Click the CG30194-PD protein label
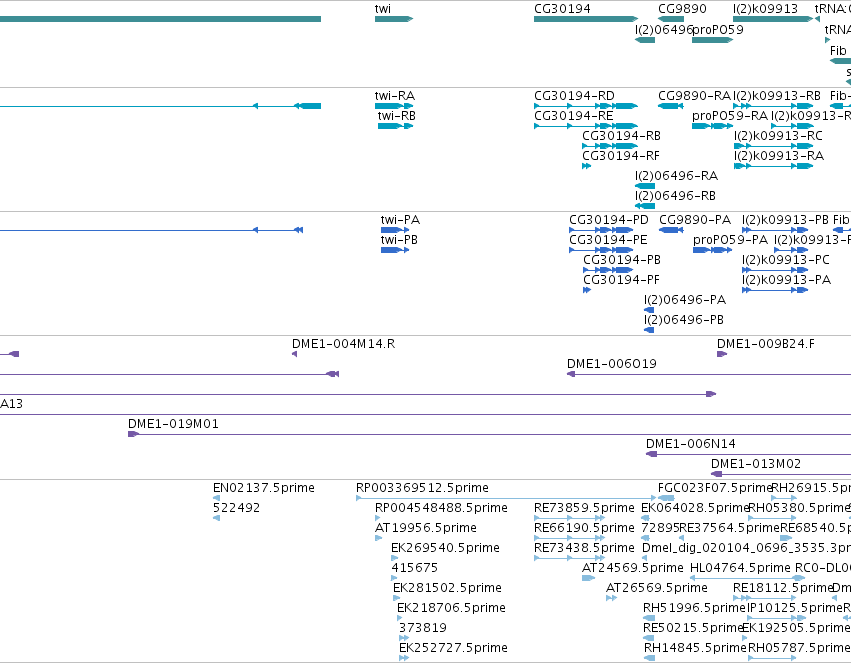This screenshot has height=663, width=851. pos(609,220)
